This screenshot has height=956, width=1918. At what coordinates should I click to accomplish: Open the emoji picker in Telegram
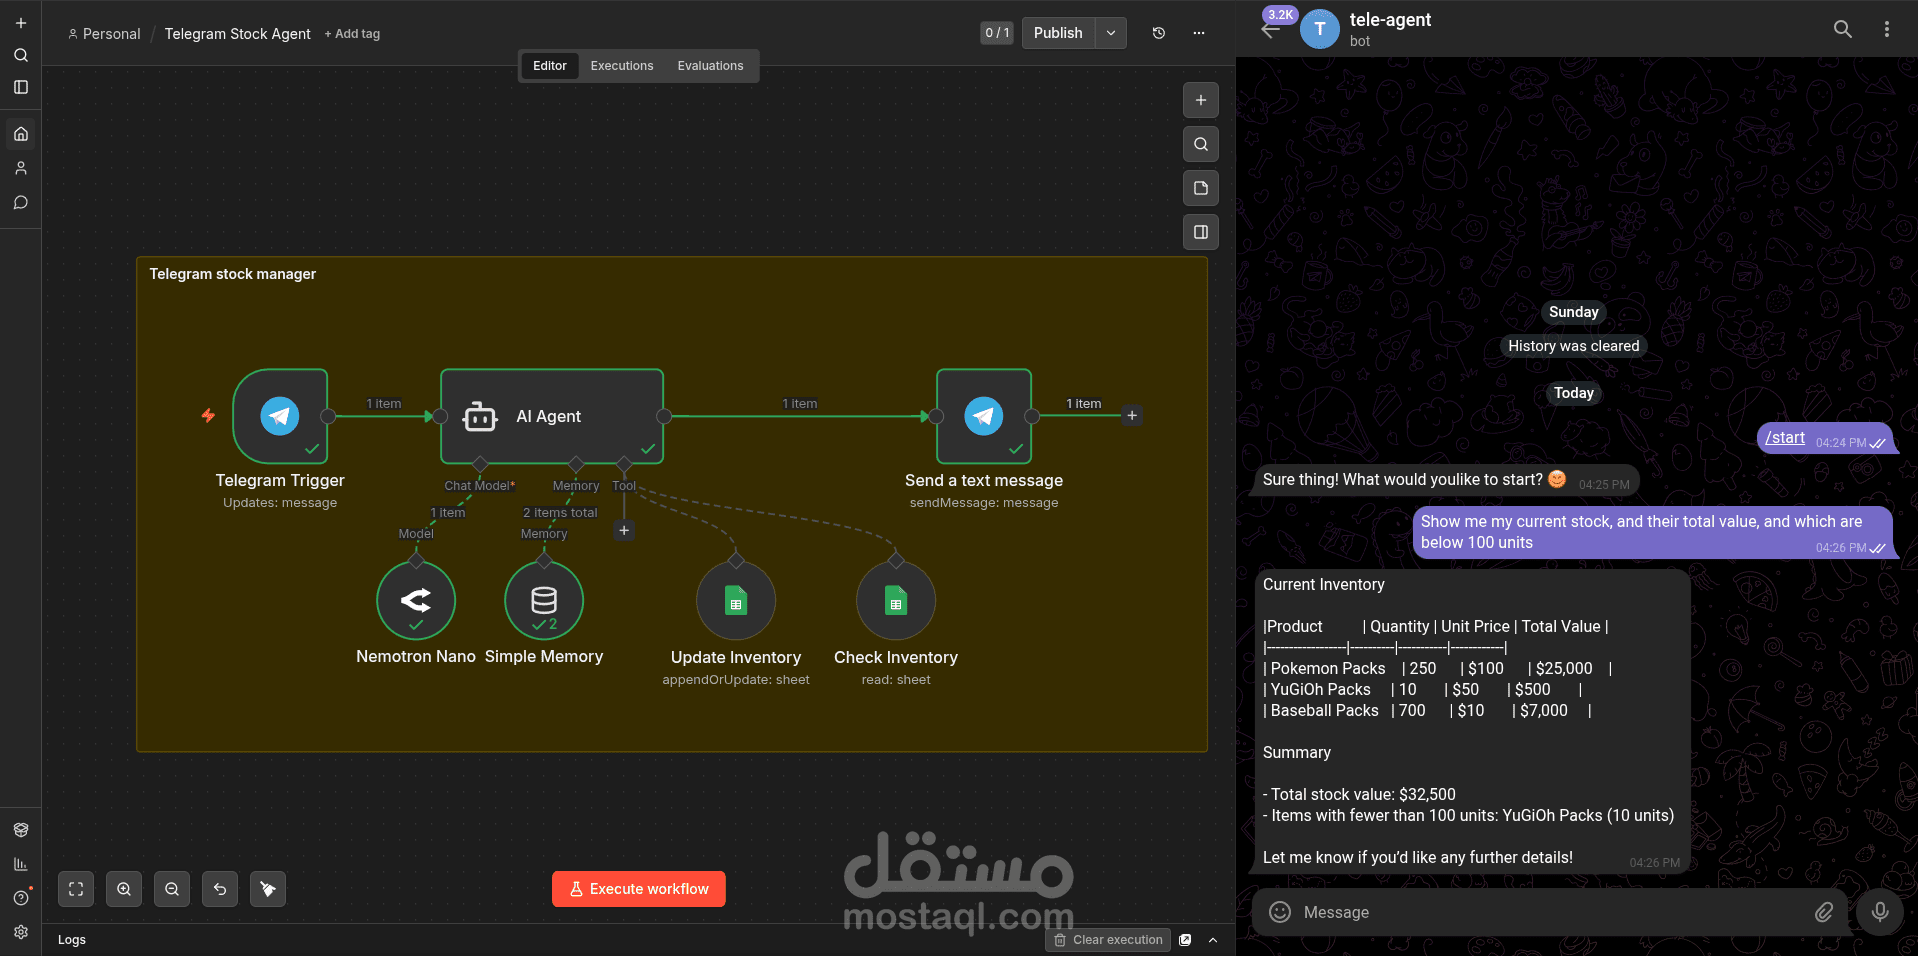[1280, 912]
